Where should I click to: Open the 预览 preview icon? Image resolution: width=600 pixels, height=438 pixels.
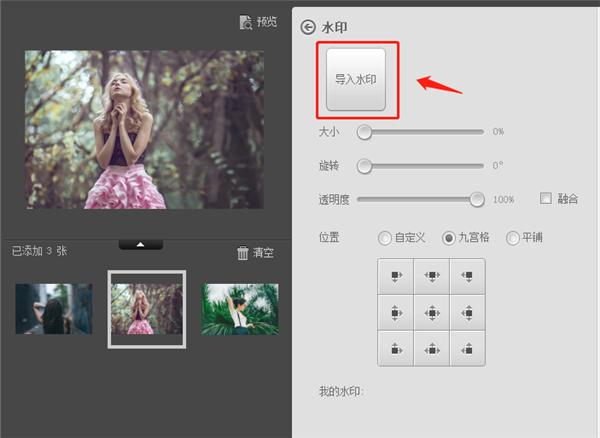247,21
